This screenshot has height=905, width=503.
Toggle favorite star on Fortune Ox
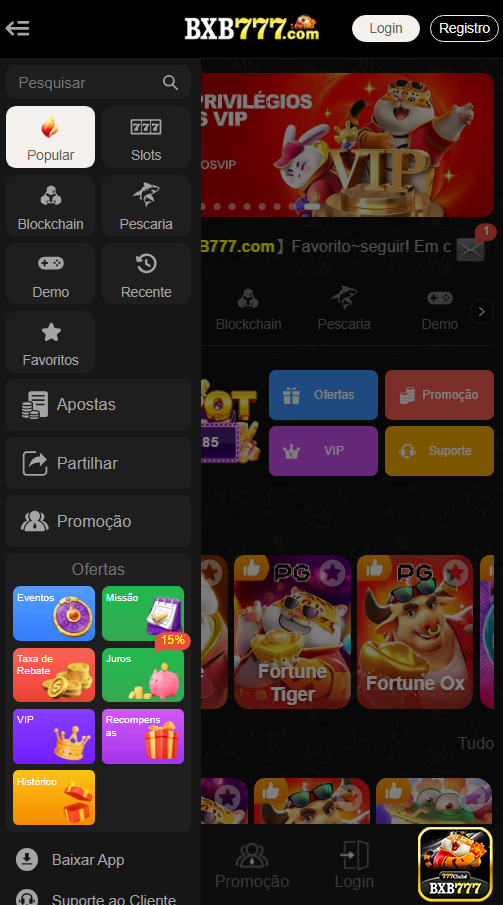click(x=456, y=573)
